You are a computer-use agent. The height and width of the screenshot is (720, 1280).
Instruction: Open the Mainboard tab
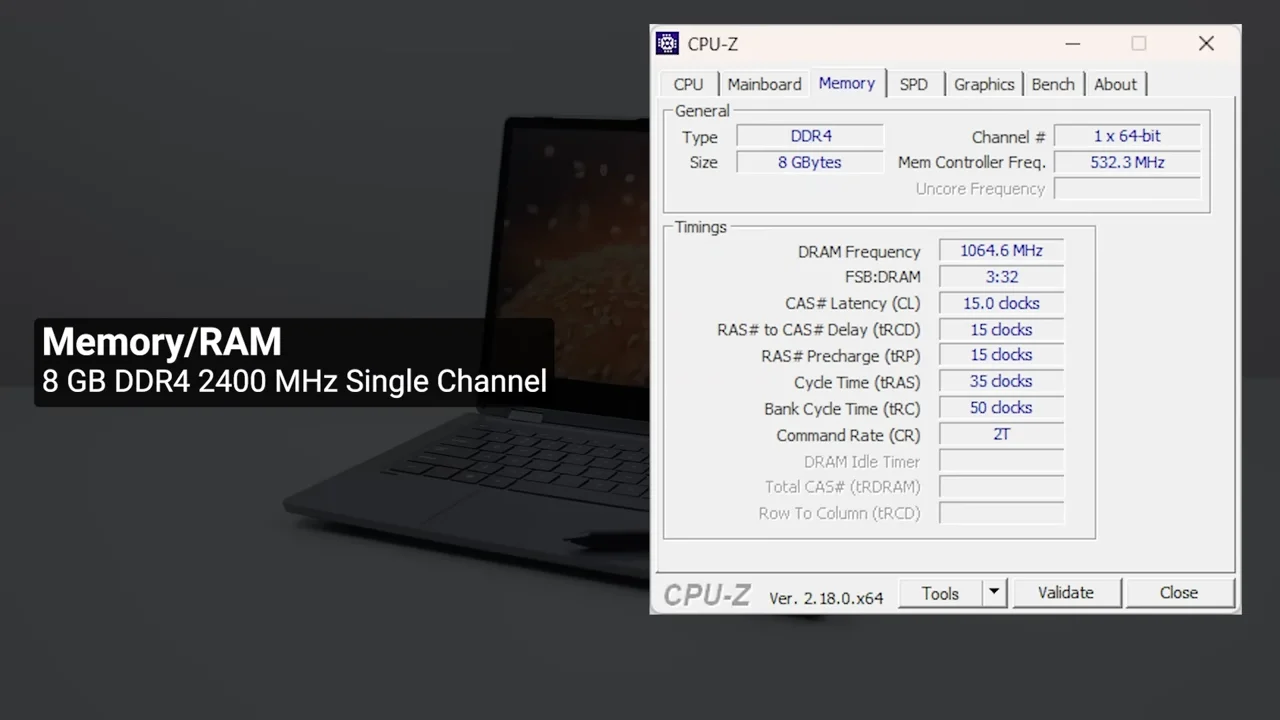click(764, 85)
